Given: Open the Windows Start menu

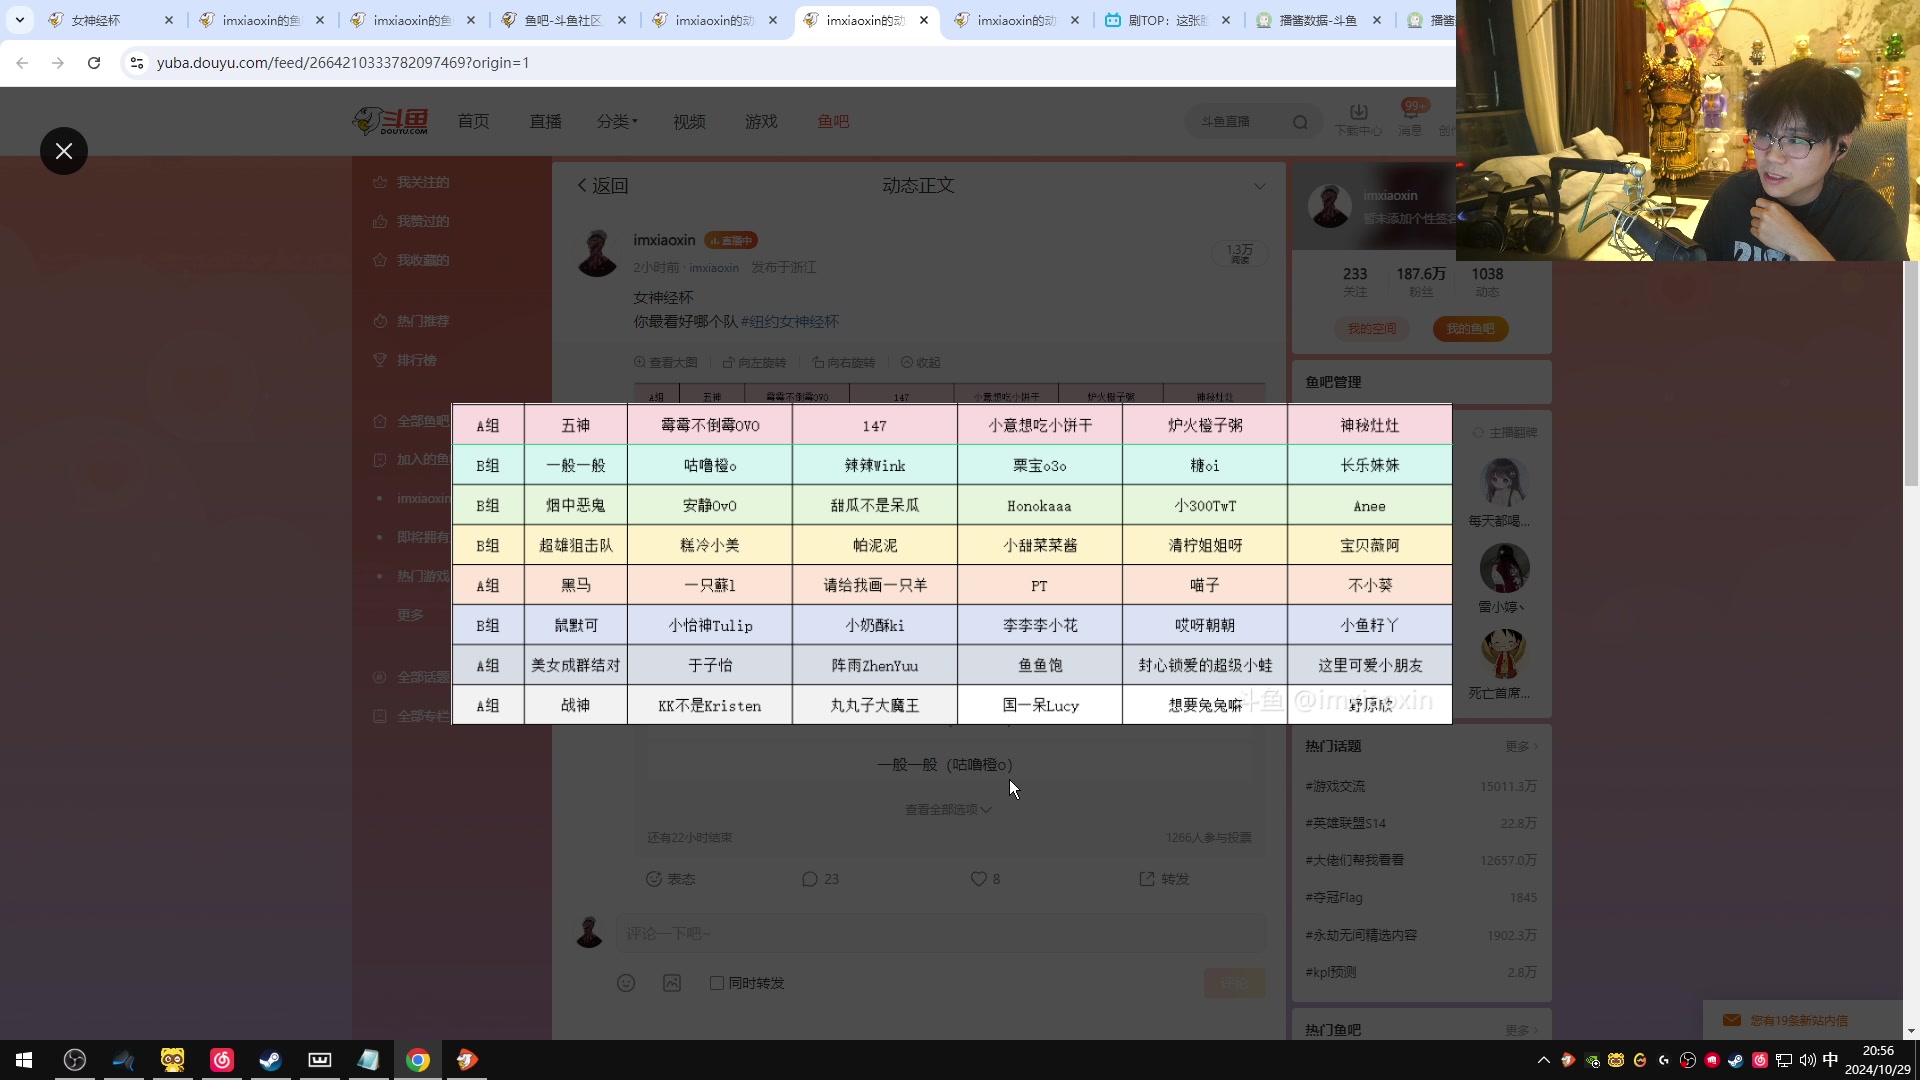Looking at the screenshot, I should tap(24, 1060).
